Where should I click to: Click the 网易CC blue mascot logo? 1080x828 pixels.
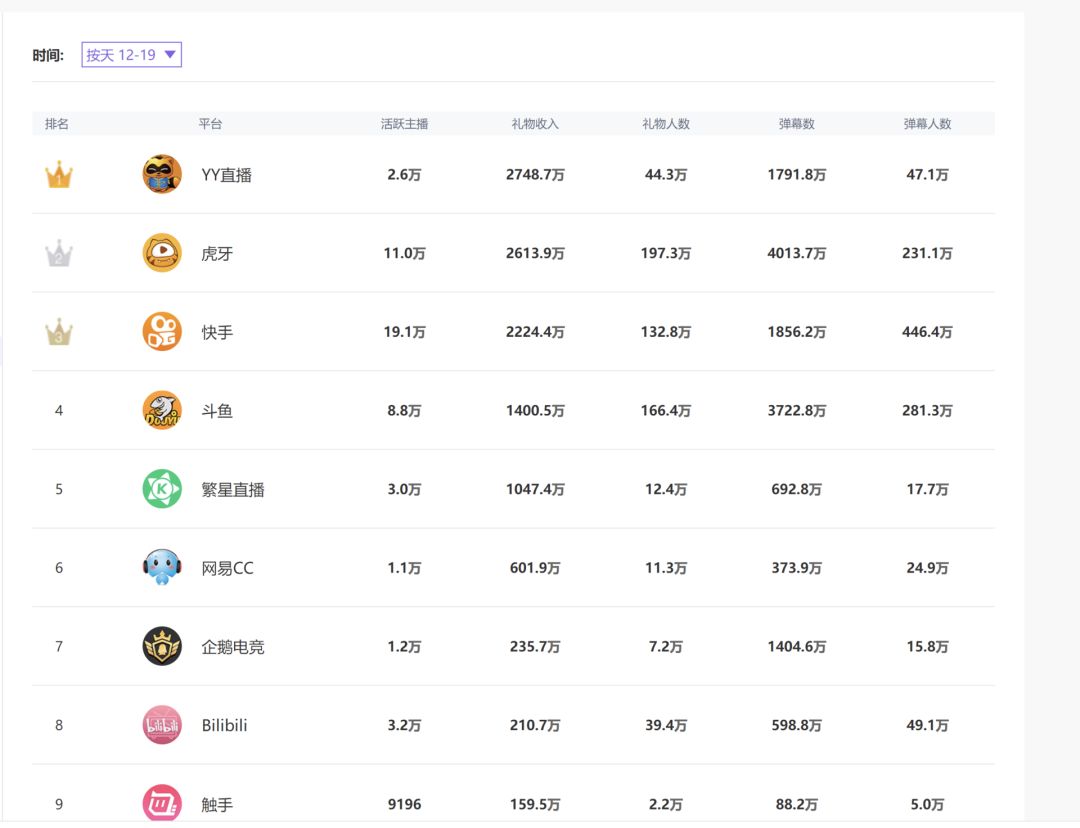click(x=162, y=568)
